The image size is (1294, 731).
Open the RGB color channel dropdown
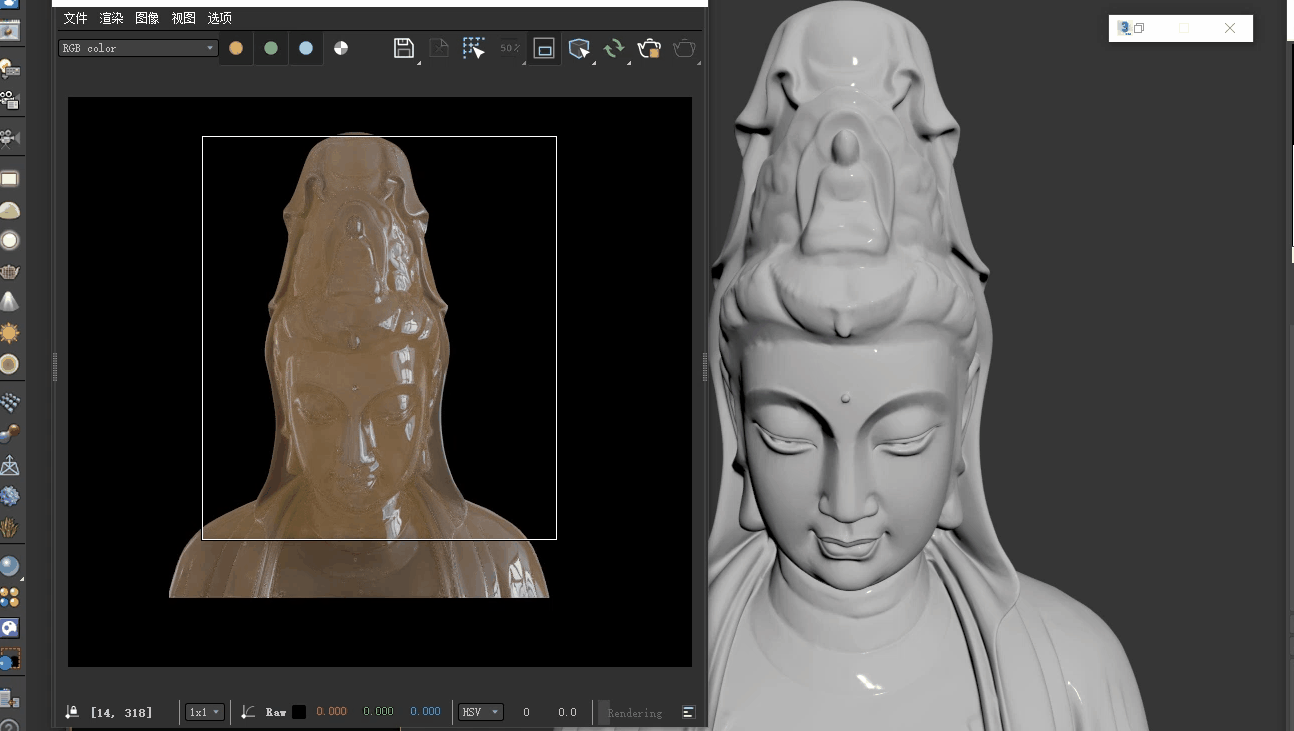(x=138, y=48)
